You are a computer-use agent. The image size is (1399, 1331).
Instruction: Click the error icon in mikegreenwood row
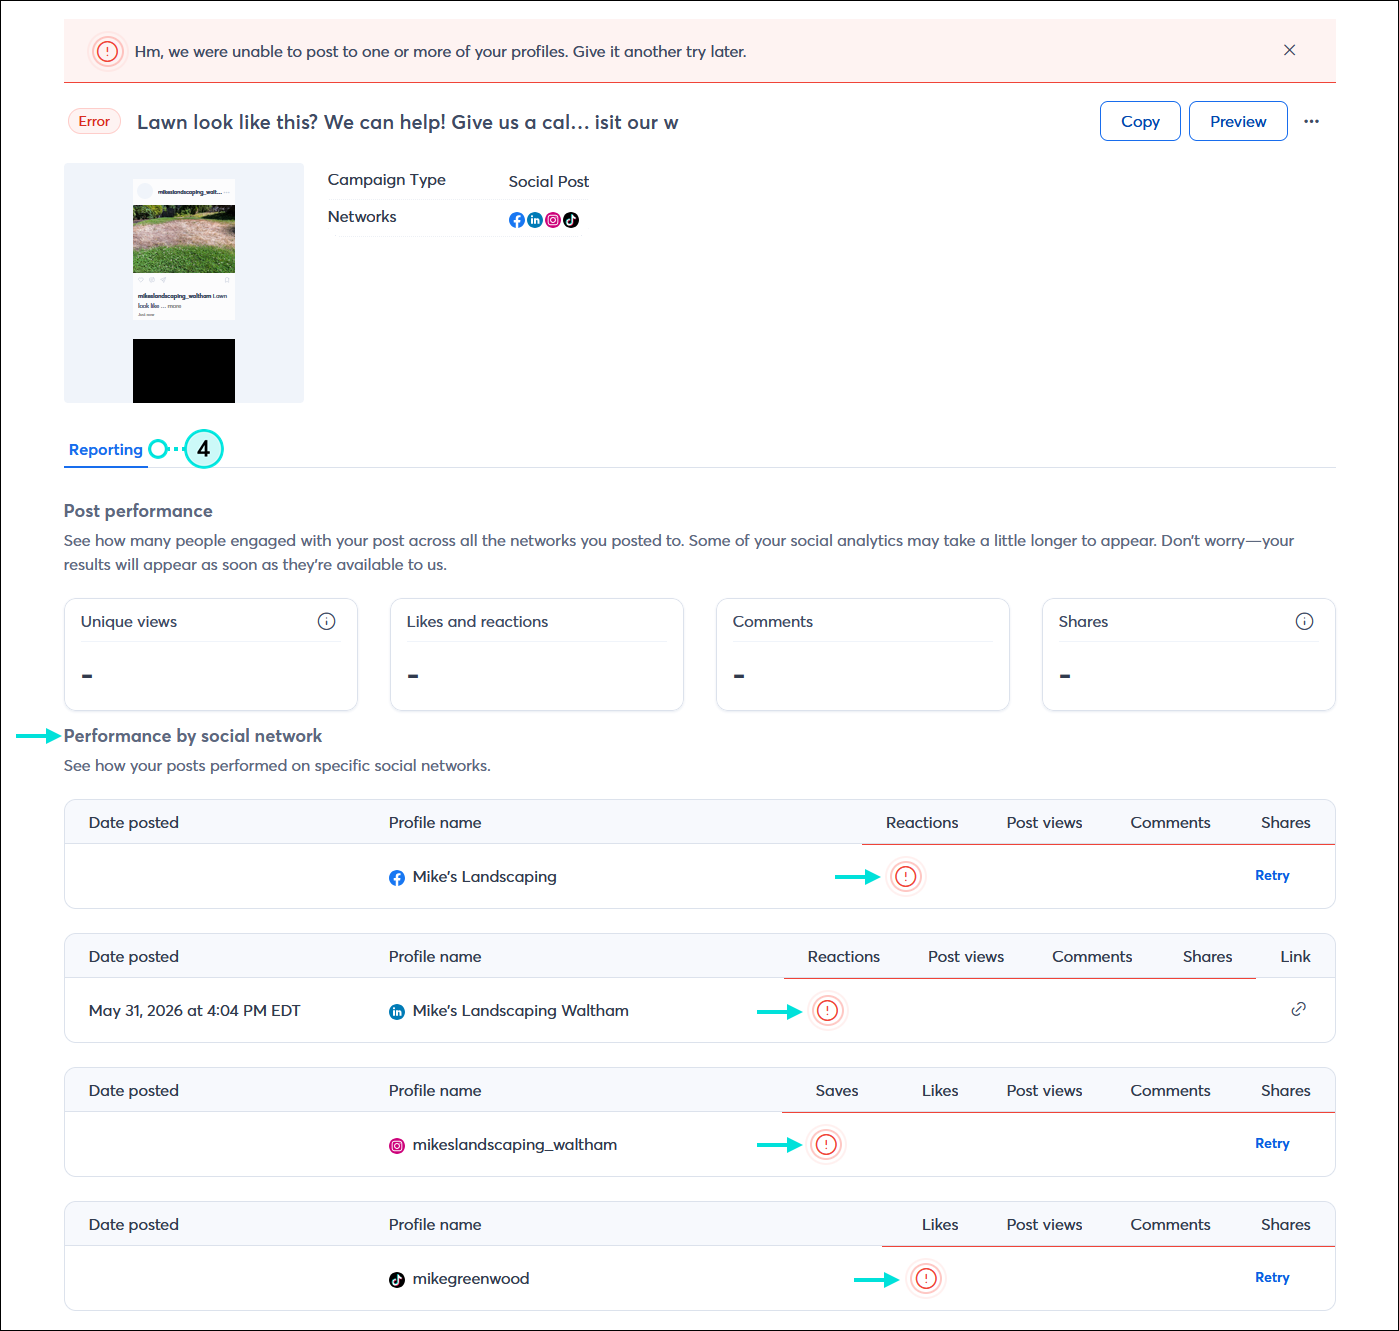click(x=926, y=1278)
